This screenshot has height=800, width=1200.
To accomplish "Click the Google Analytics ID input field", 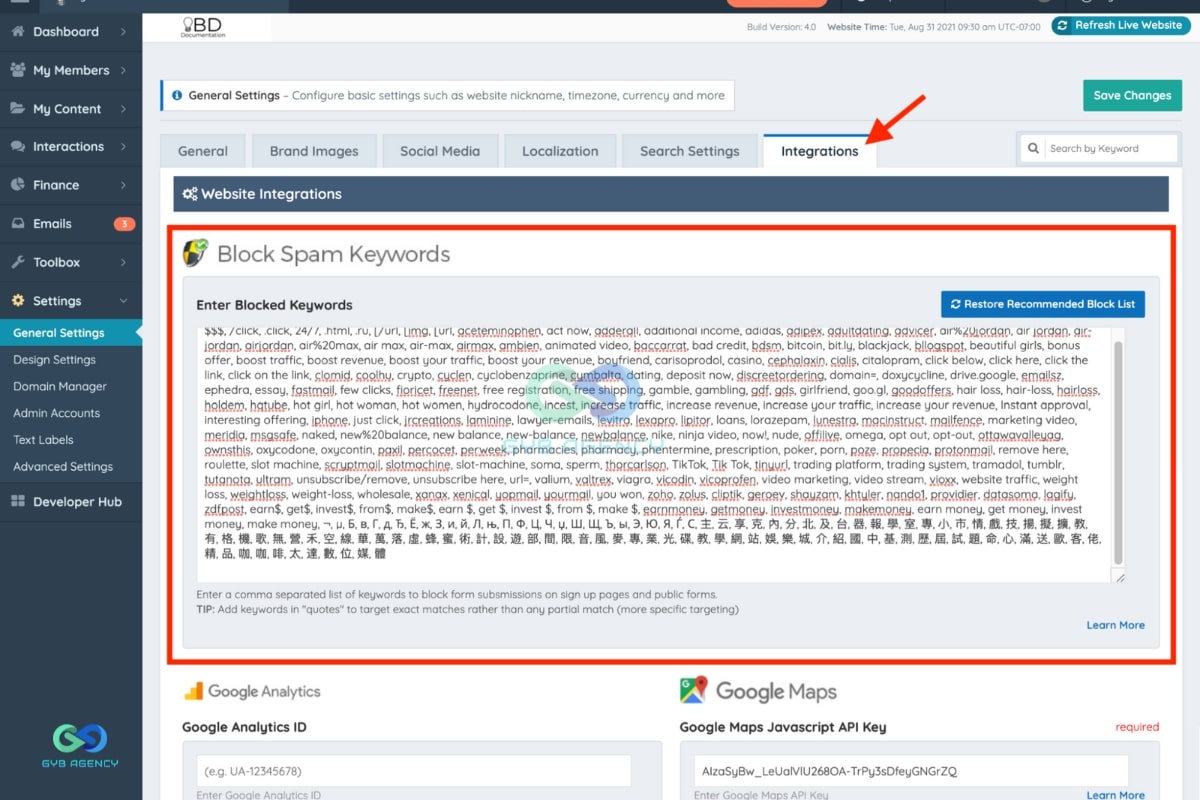I will (x=414, y=771).
